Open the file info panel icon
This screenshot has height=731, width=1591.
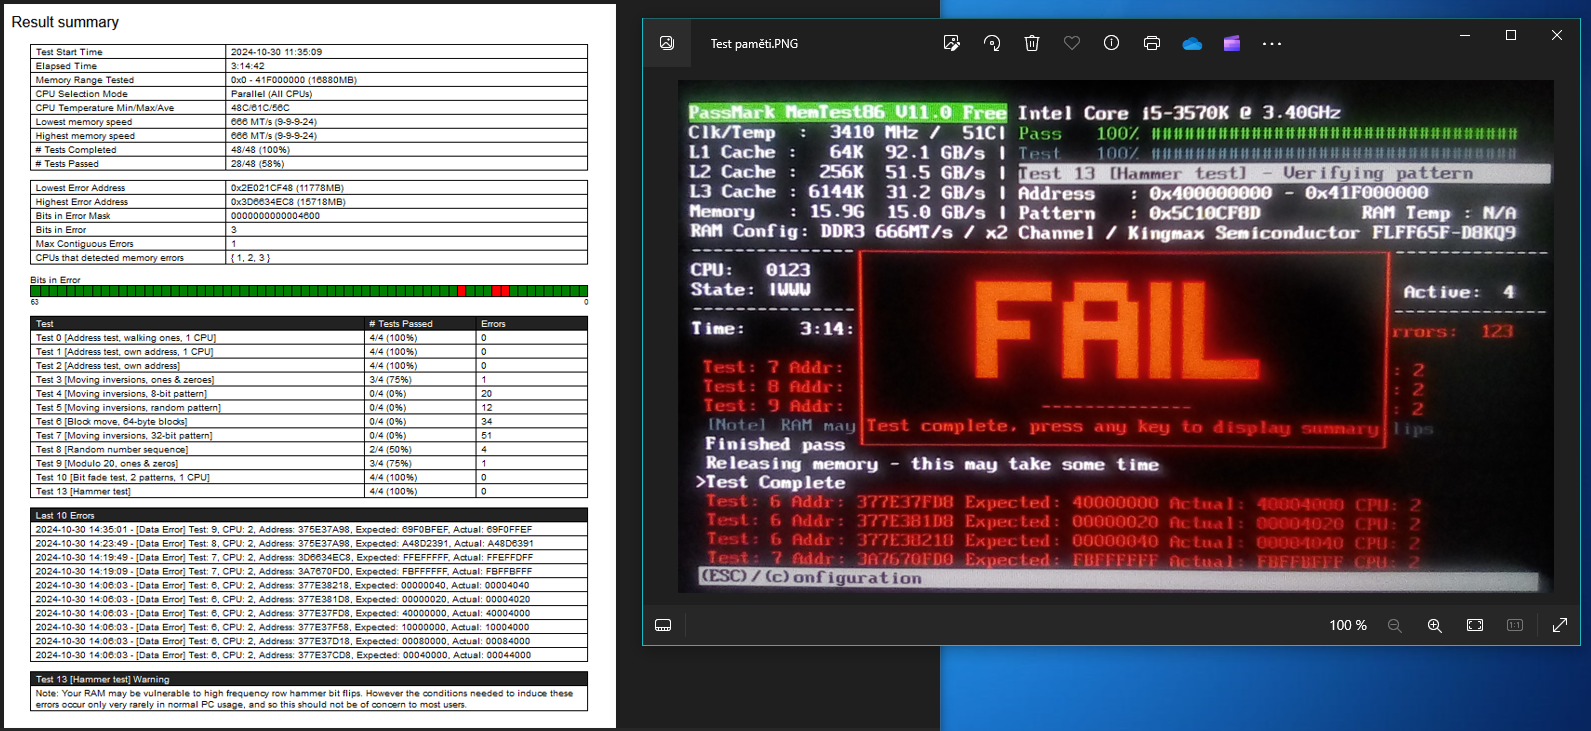(x=1111, y=43)
